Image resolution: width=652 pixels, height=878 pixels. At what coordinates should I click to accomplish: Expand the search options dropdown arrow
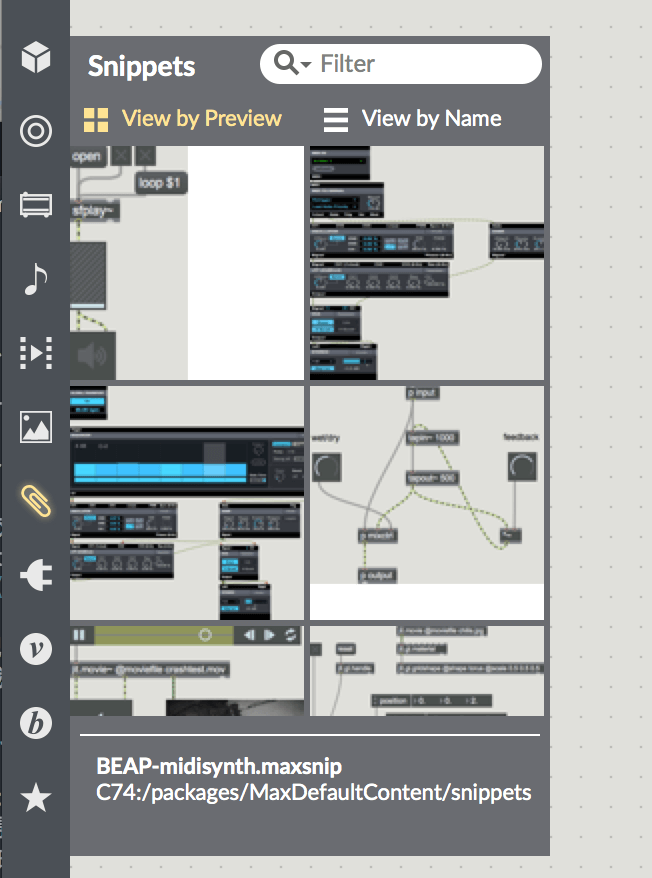(x=306, y=65)
